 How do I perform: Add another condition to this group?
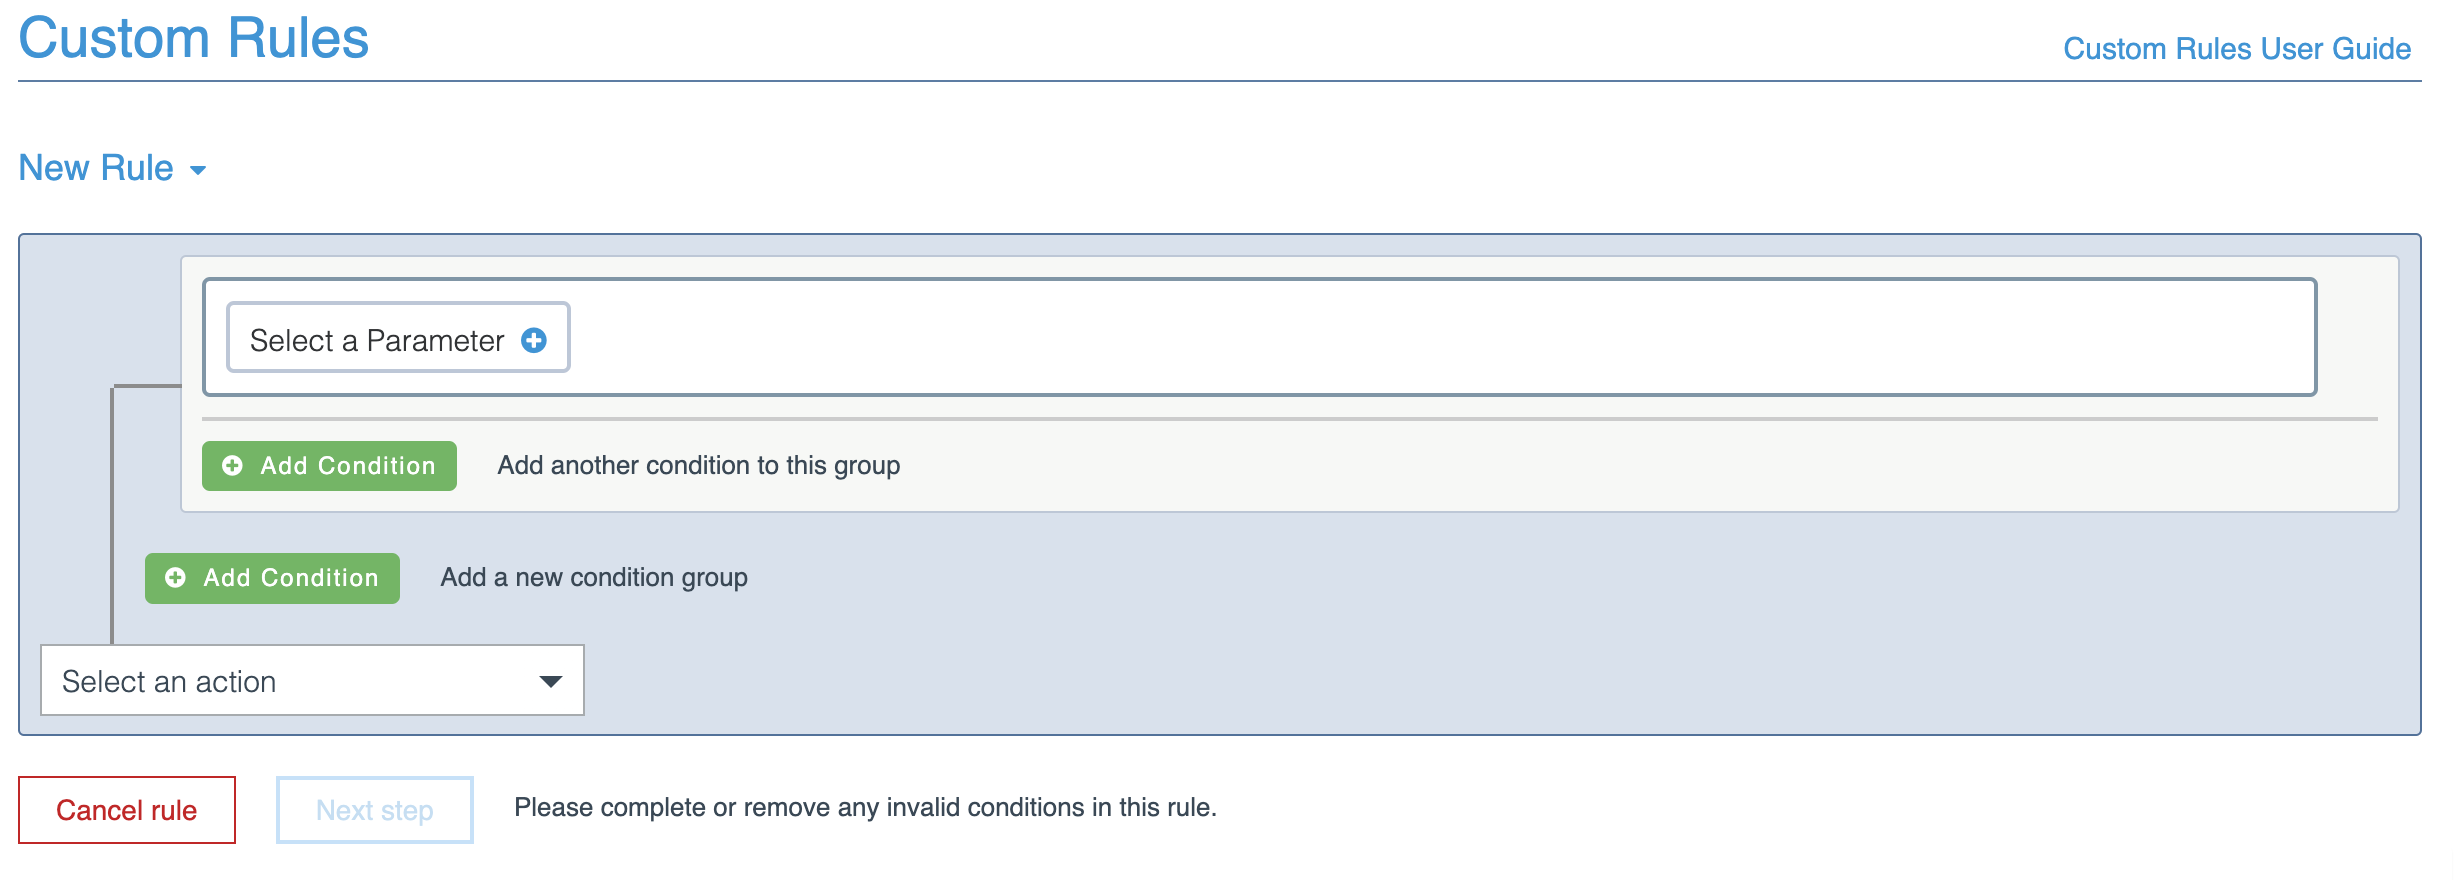click(x=329, y=466)
